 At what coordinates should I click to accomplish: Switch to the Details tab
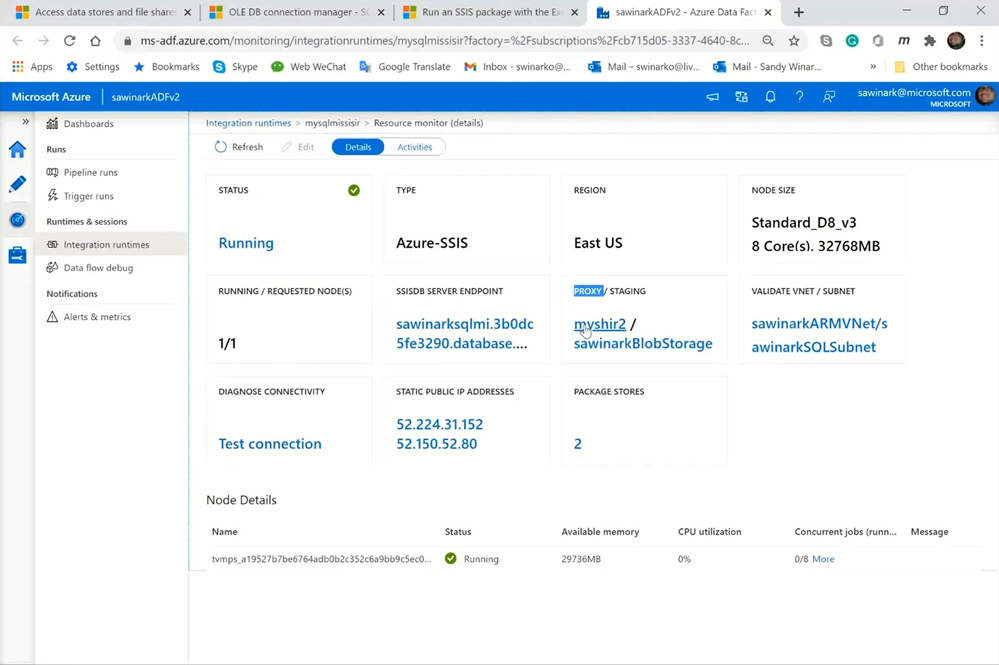(358, 147)
